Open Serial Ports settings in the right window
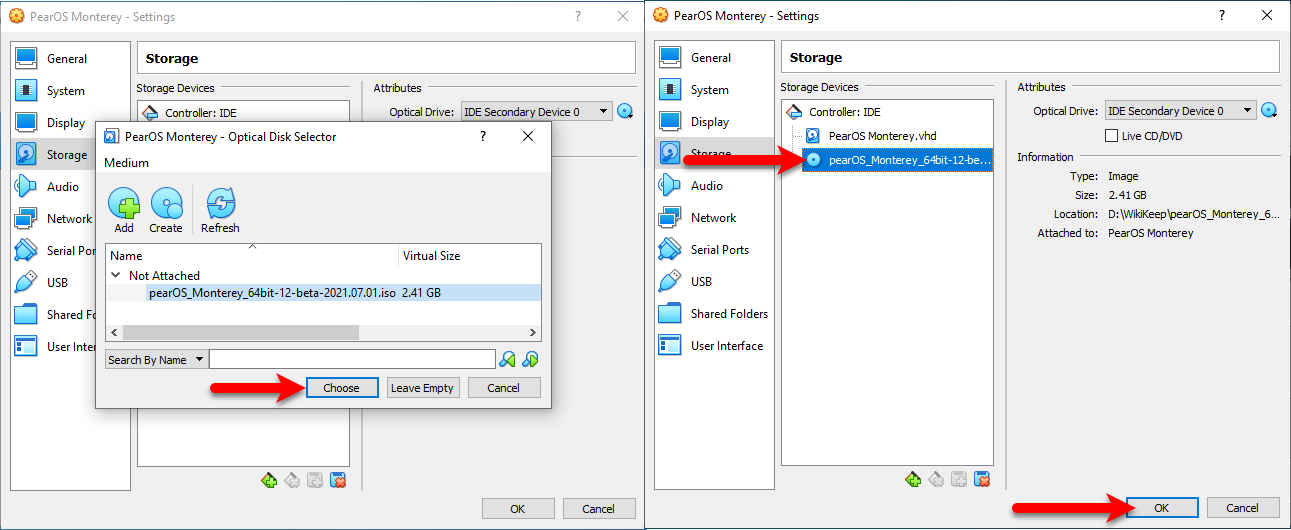Screen dimensions: 1291x530 (714, 250)
